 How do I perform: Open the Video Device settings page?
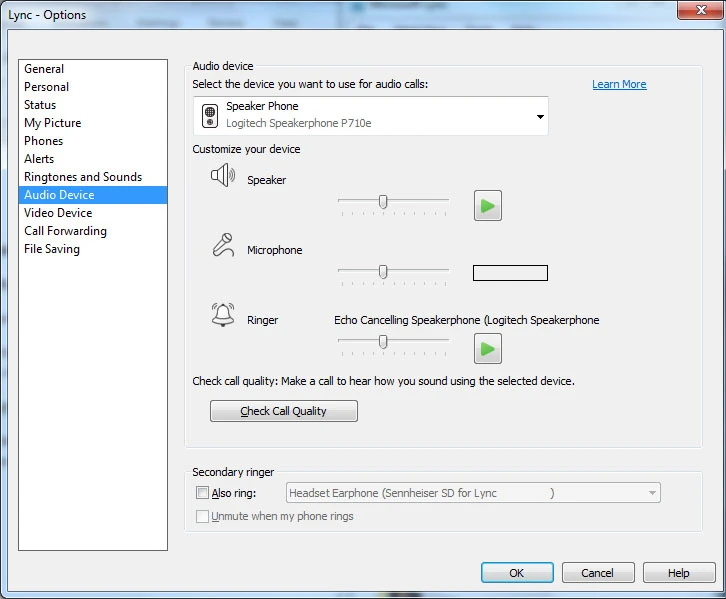[58, 213]
